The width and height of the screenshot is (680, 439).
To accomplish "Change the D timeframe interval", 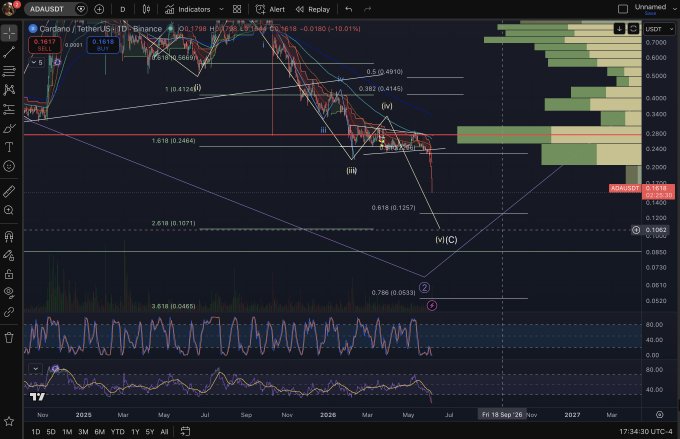I will [123, 9].
